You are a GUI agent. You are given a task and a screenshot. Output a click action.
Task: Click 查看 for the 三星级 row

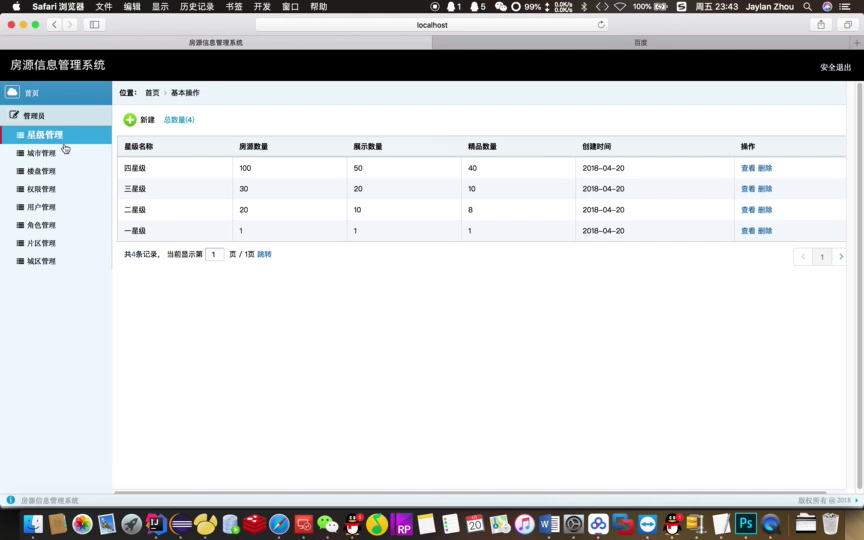[748, 189]
